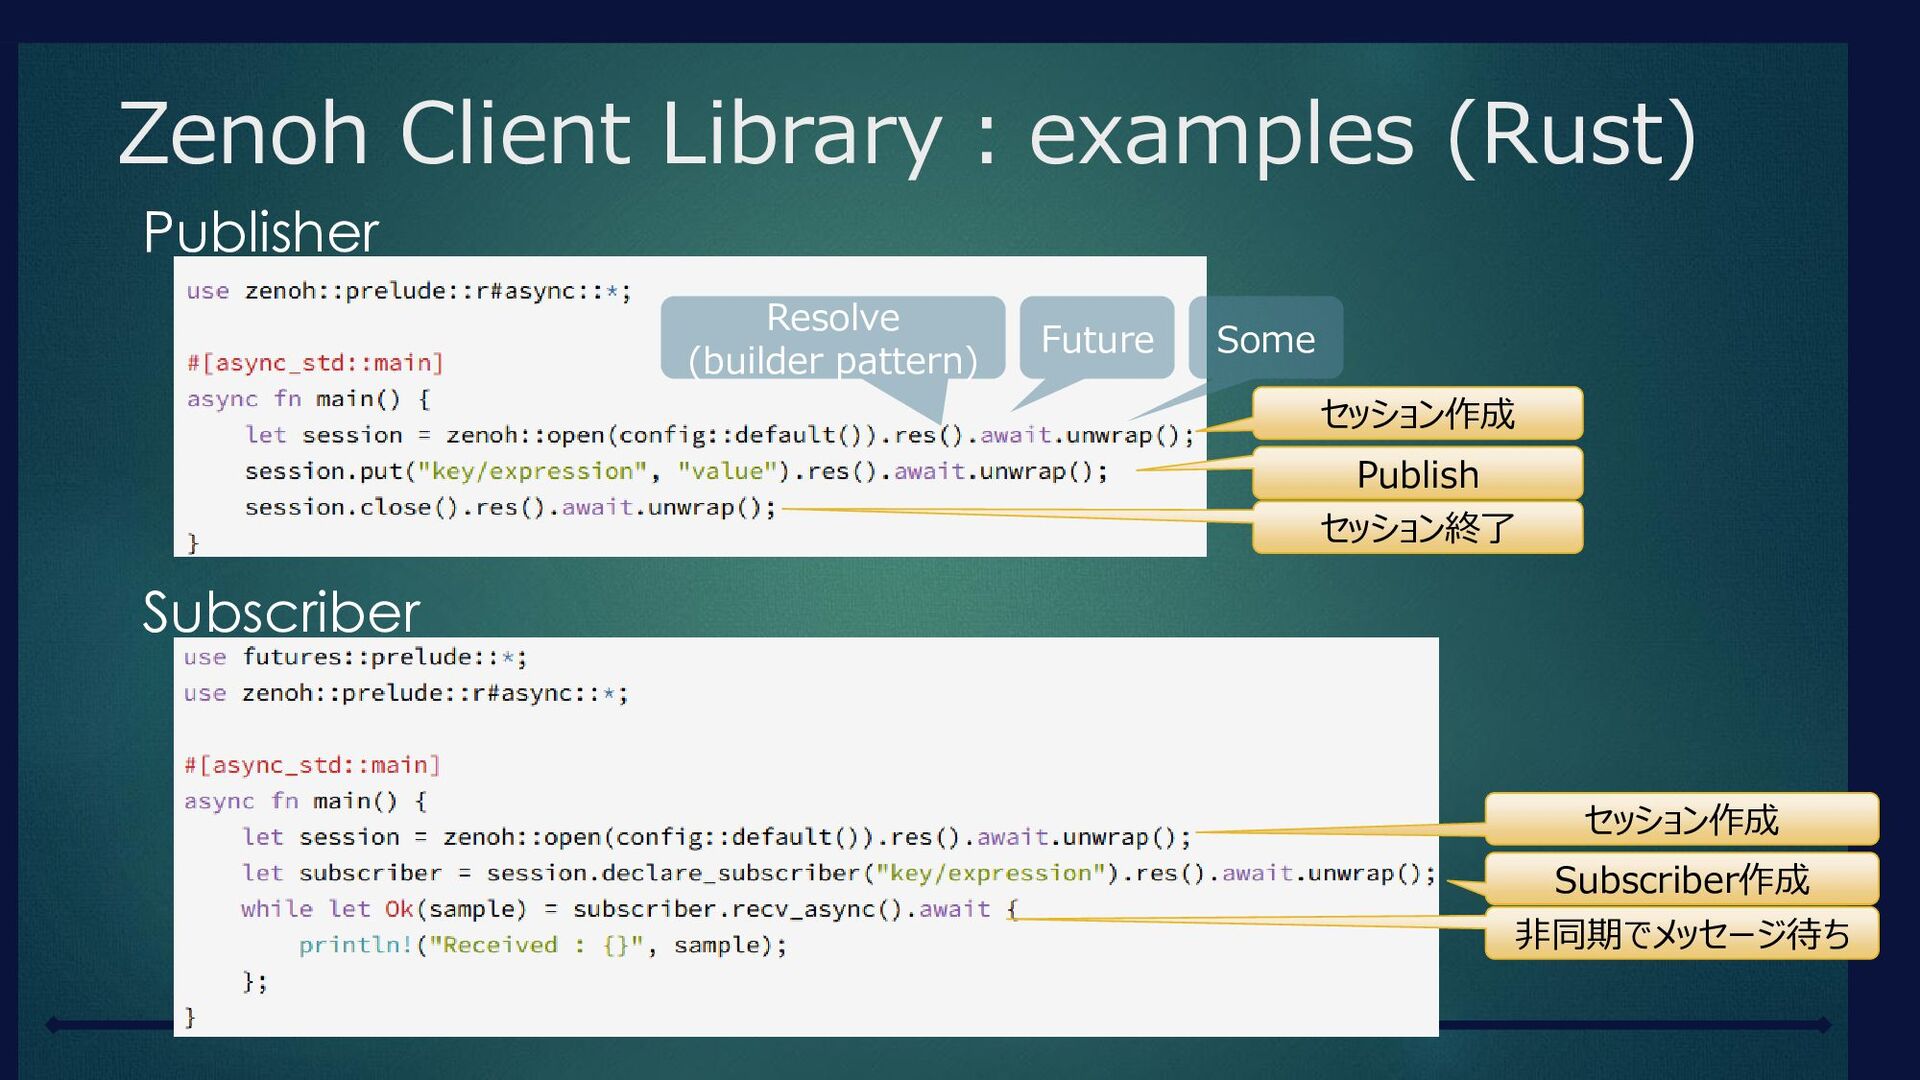Click the 'Subscriber' heading
Image resolution: width=1920 pixels, height=1080 pixels.
[280, 612]
